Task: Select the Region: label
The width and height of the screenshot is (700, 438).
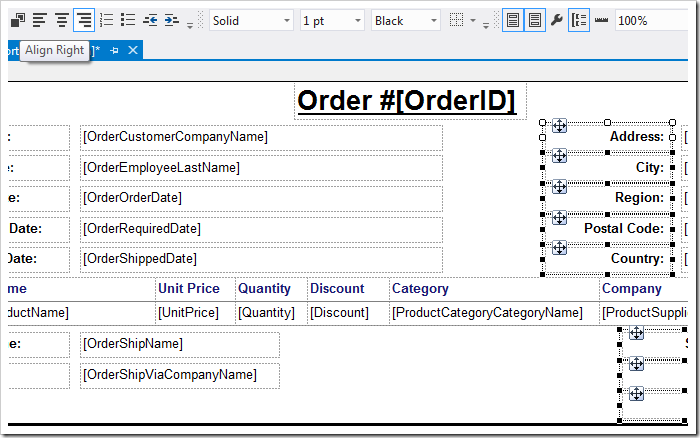Action: point(639,198)
